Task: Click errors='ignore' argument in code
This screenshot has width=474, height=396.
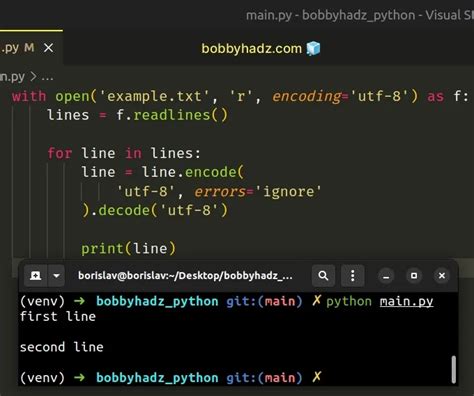Action: pyautogui.click(x=258, y=192)
